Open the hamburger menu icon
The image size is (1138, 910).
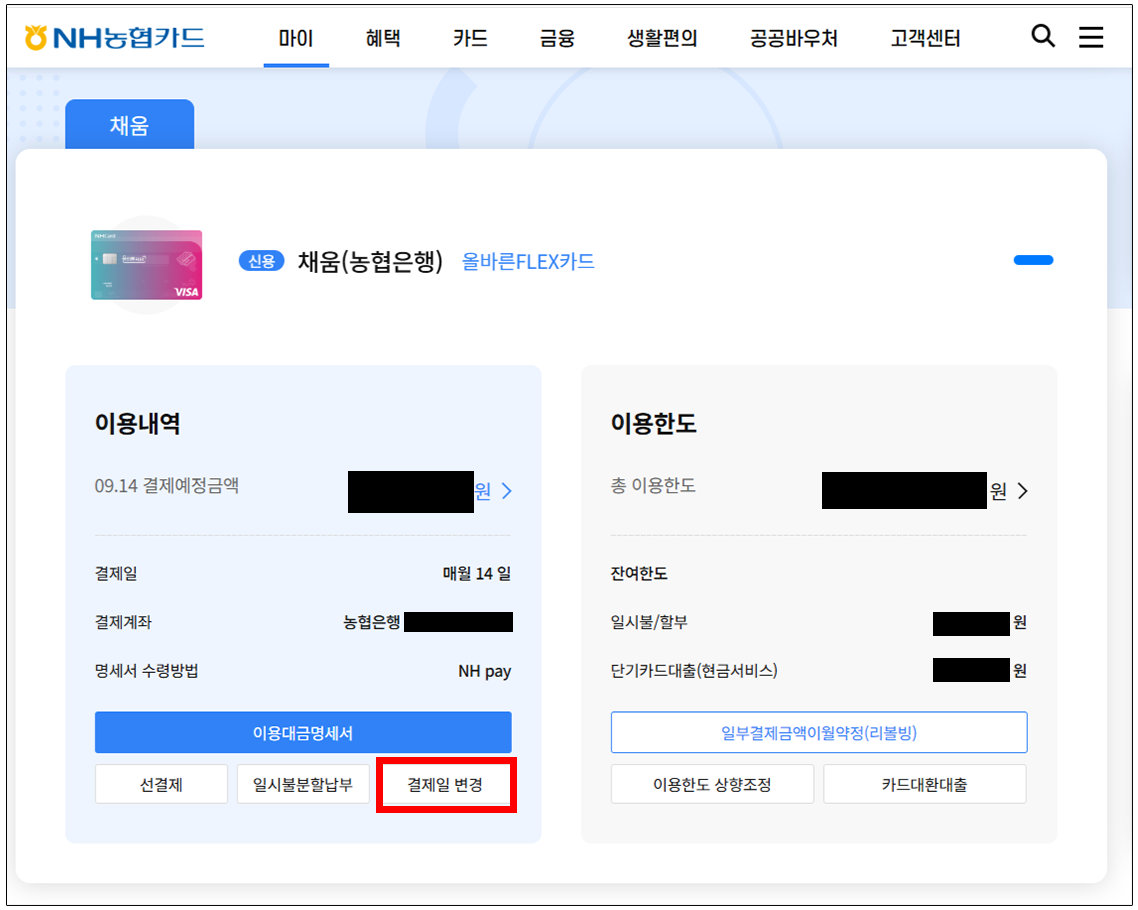1091,38
